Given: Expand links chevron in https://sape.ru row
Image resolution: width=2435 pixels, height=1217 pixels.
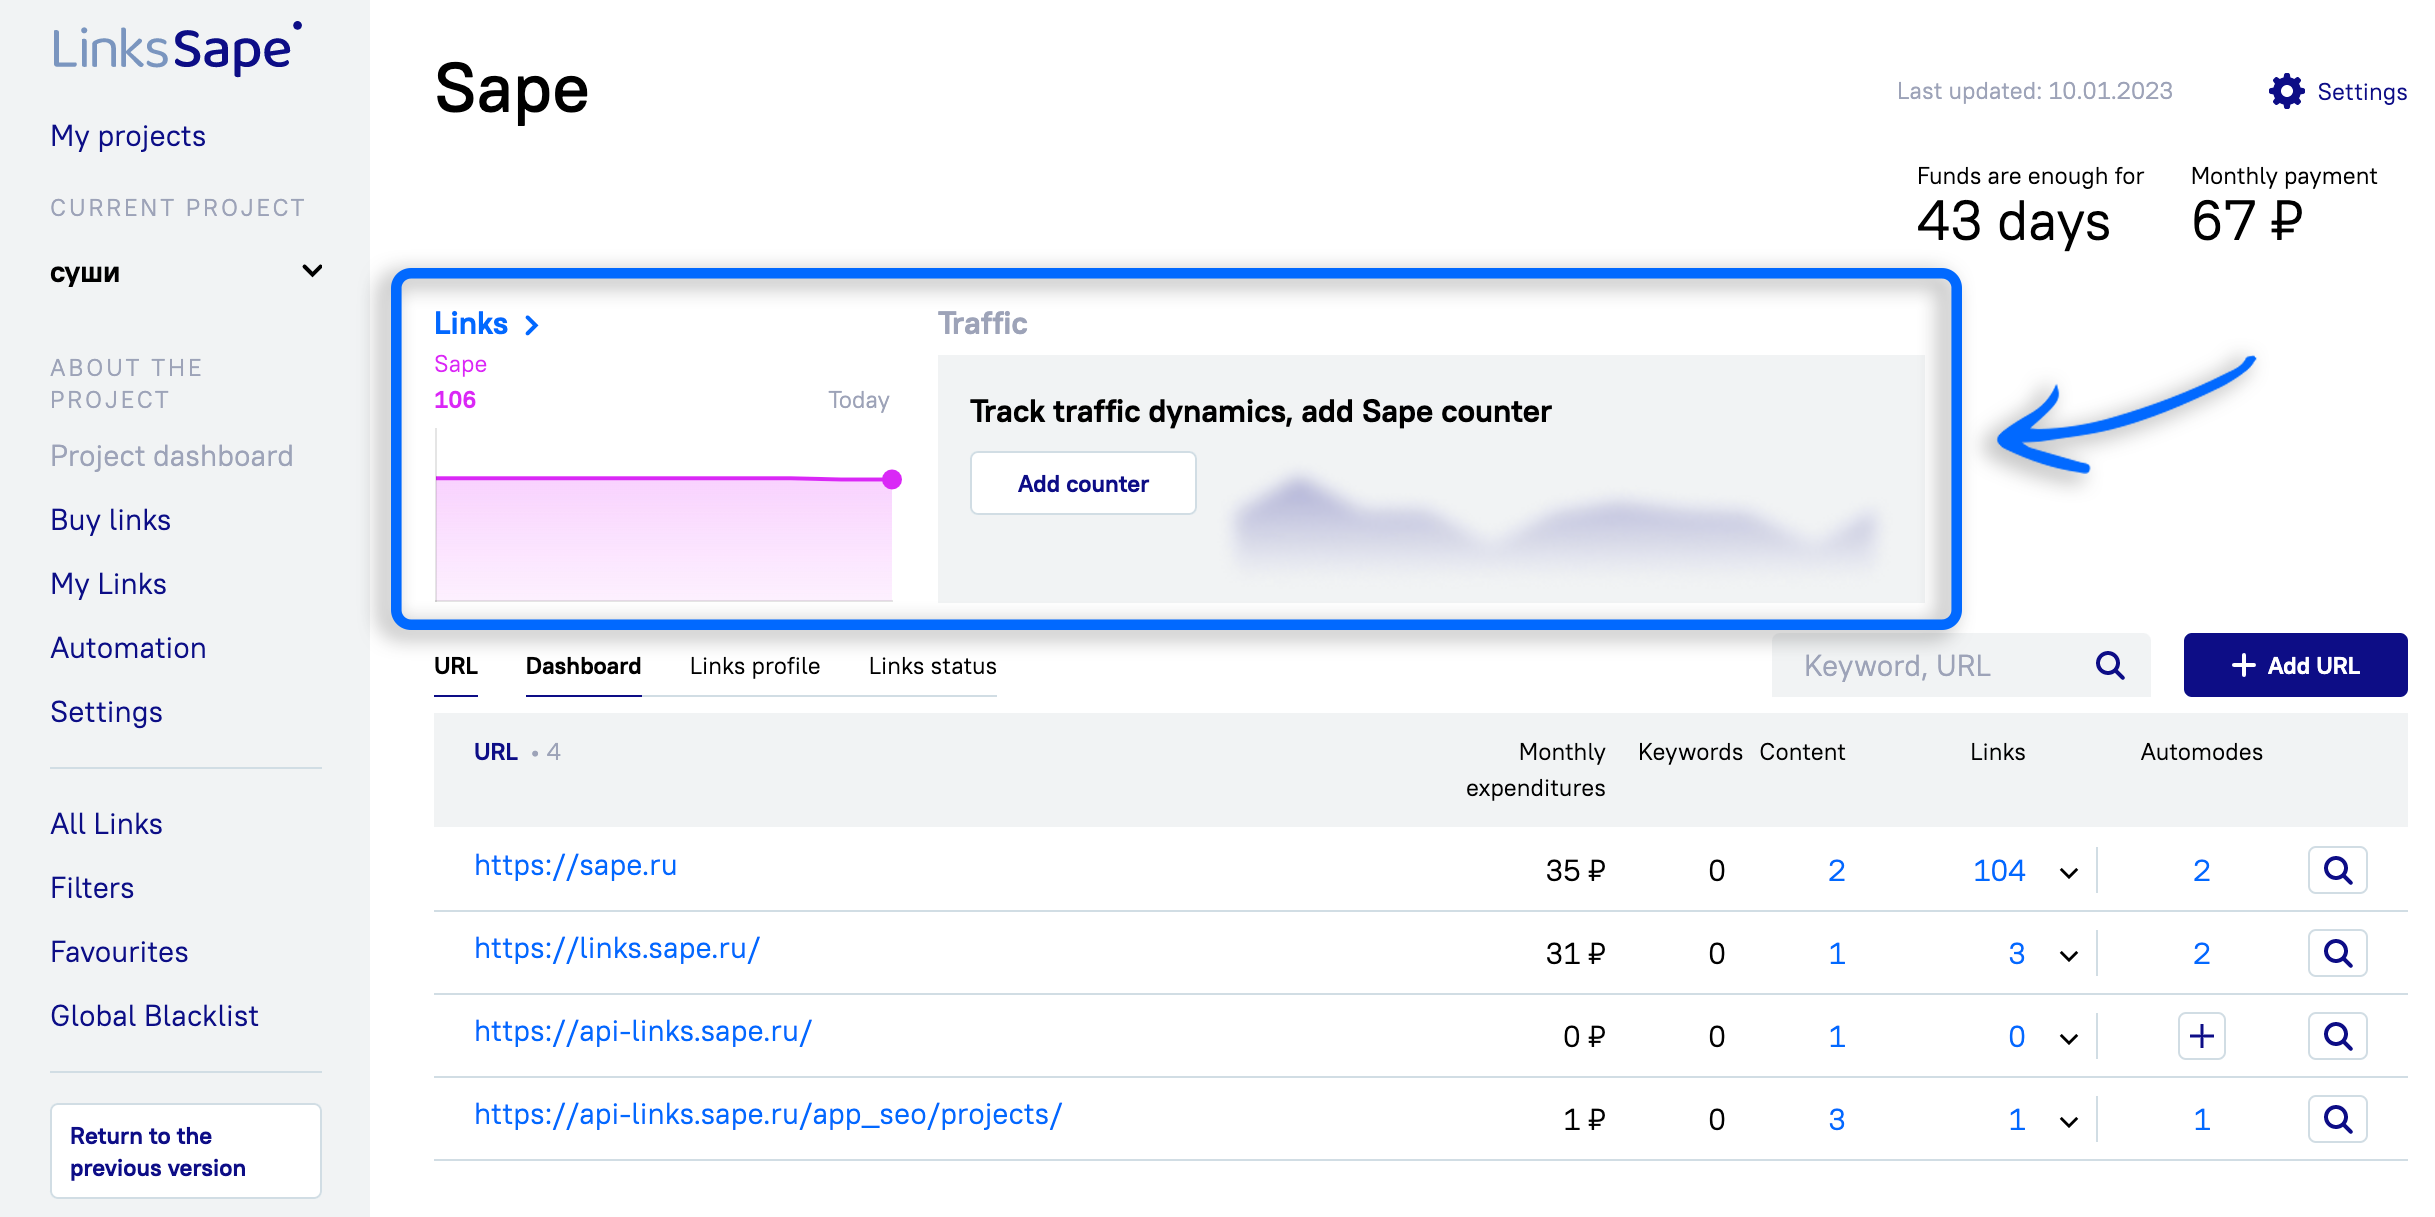Looking at the screenshot, I should 2069,873.
